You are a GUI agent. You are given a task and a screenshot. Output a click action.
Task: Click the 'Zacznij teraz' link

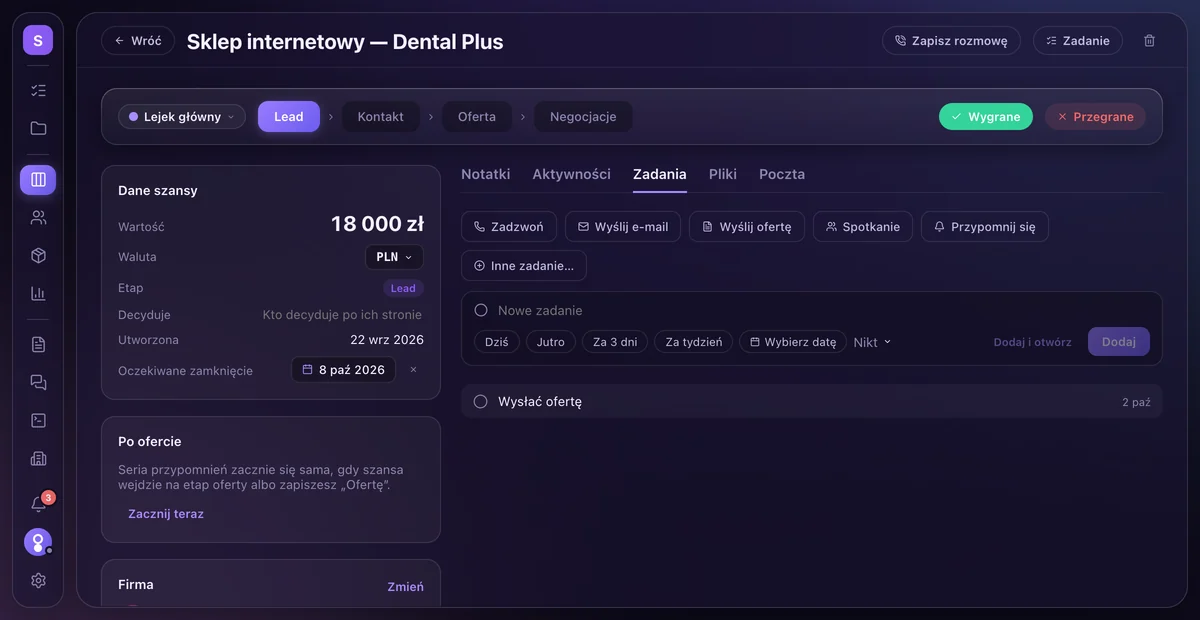166,514
